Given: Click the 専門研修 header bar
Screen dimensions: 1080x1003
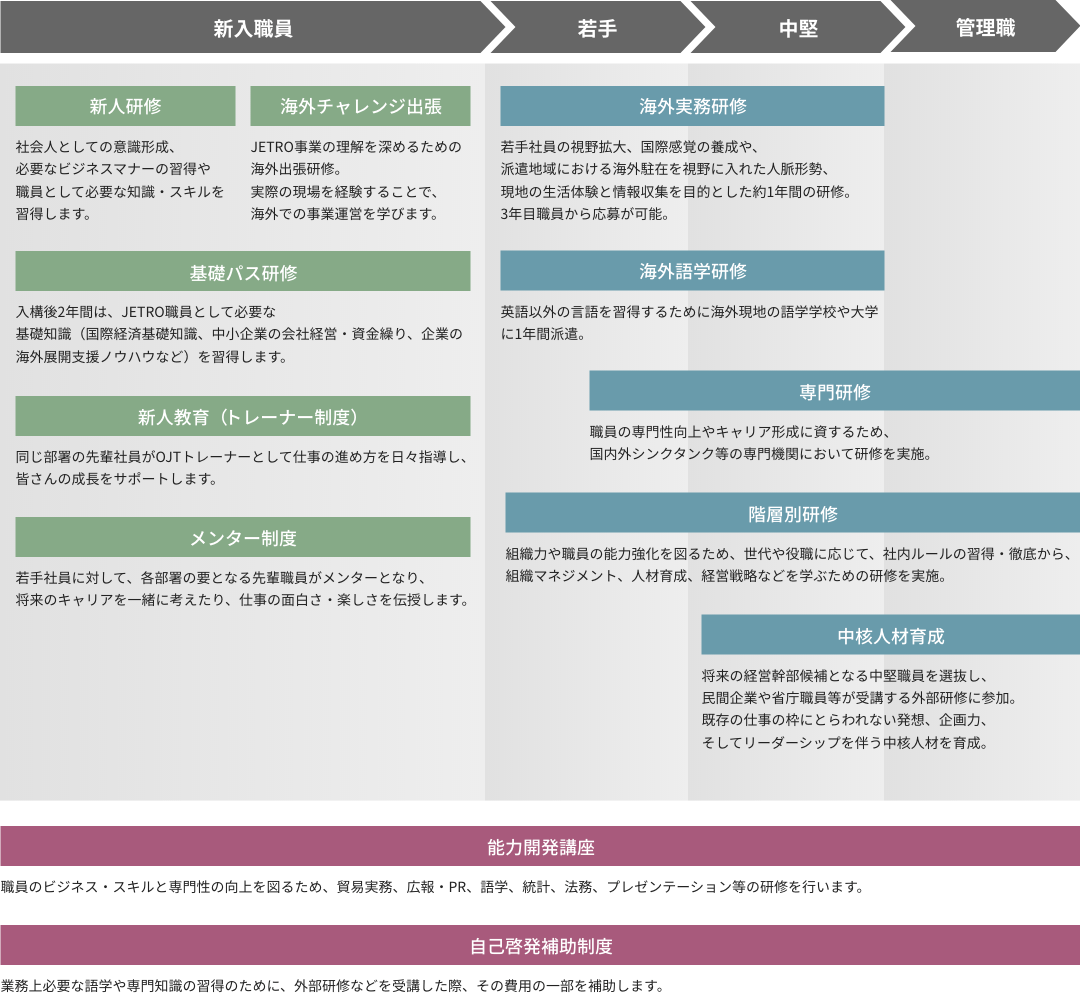Looking at the screenshot, I should point(834,391).
